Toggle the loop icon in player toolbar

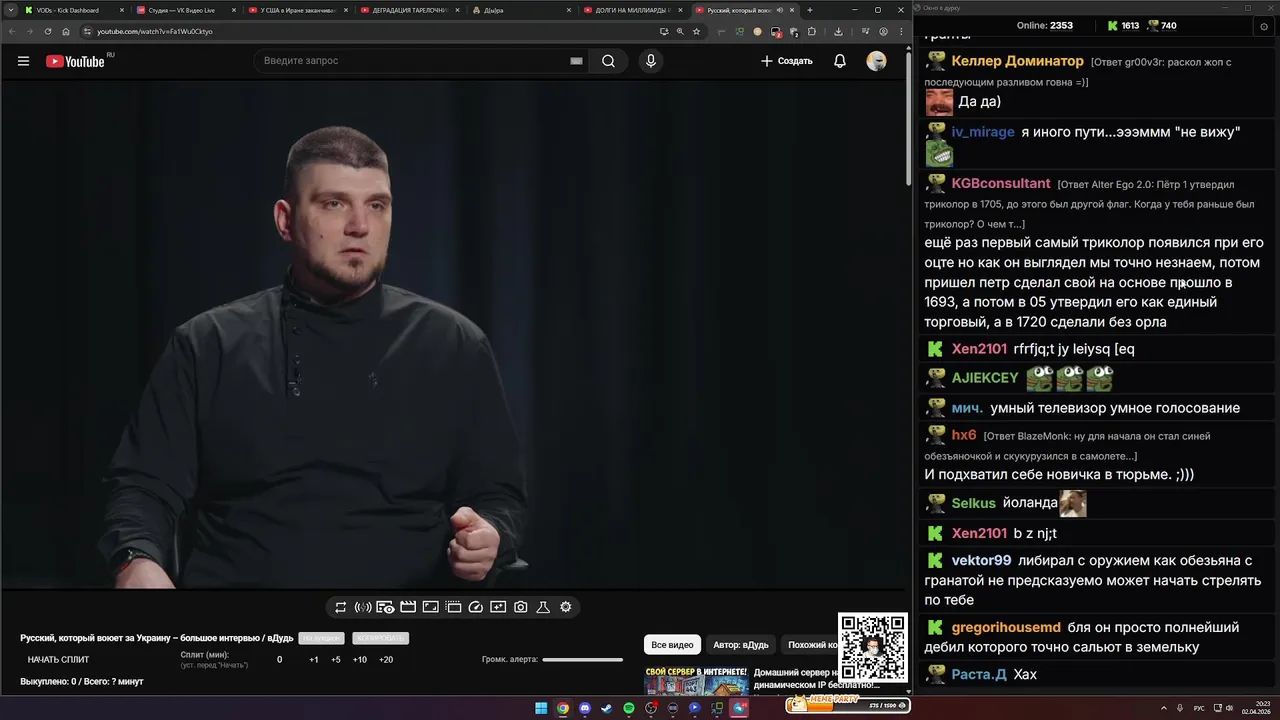[341, 607]
